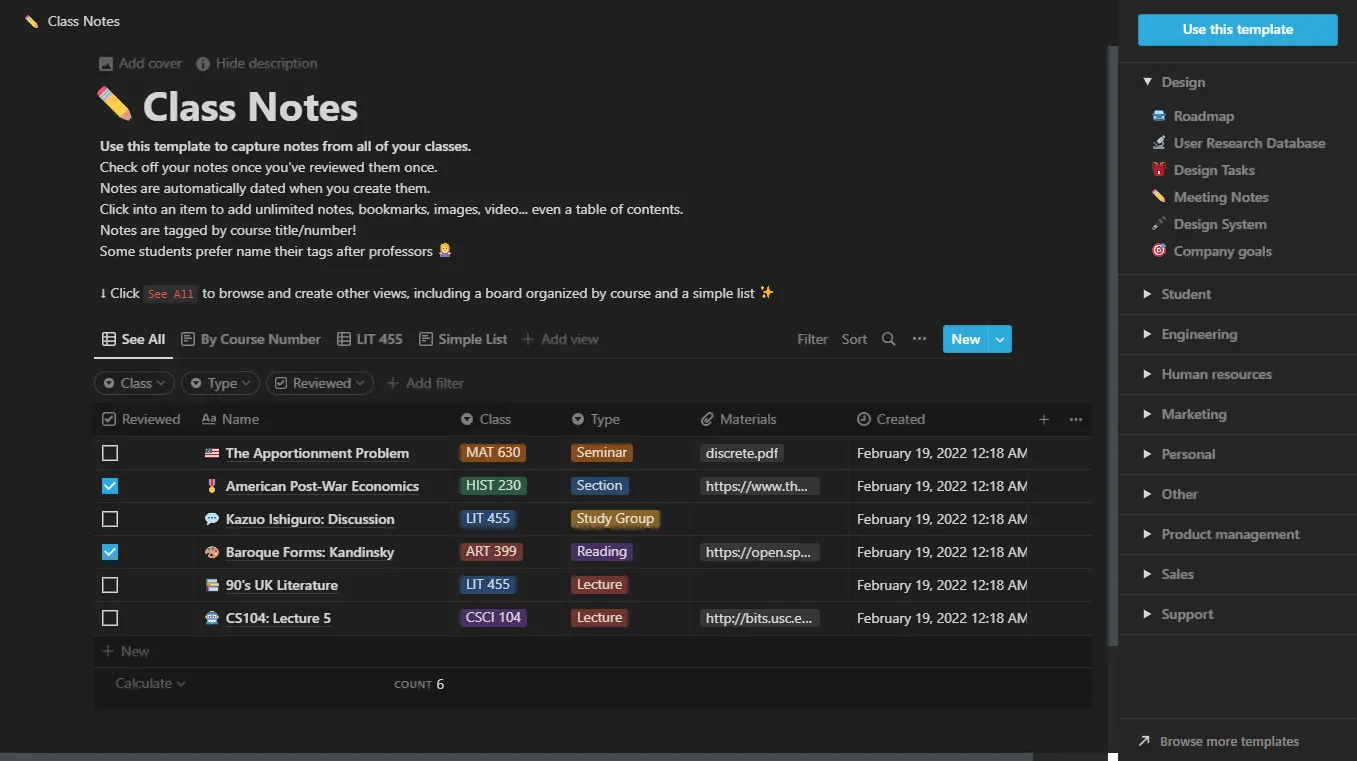Click the Browse more templates arrow icon
This screenshot has width=1357, height=761.
tap(1144, 741)
